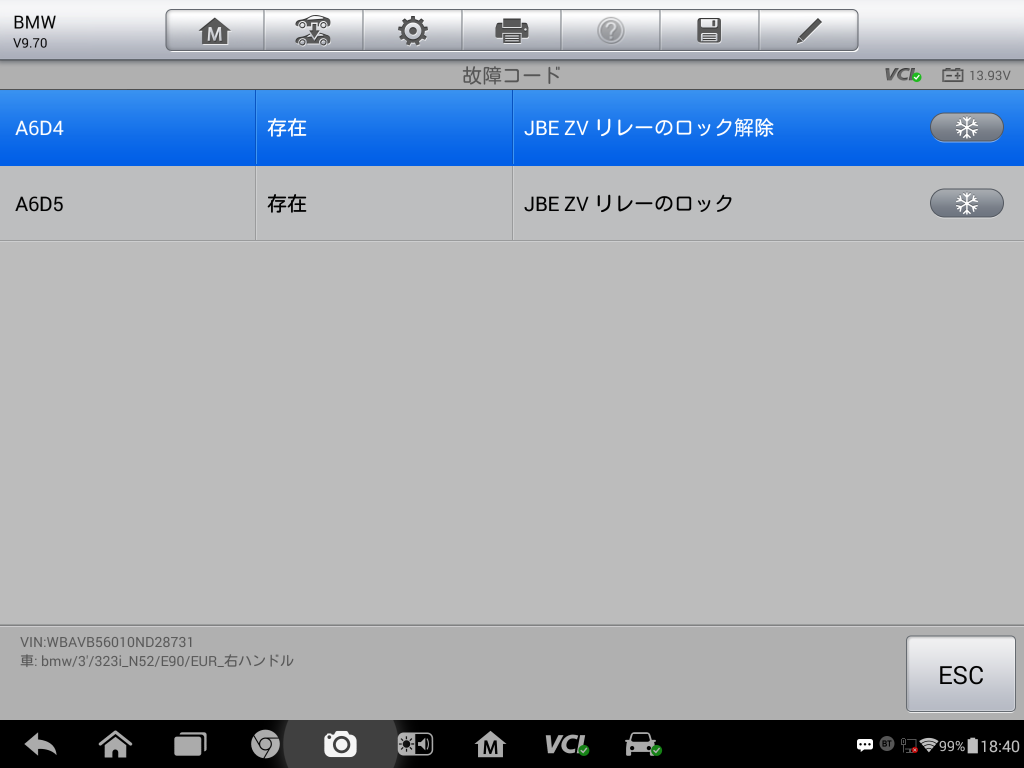
Task: Tap the A6D5 description JBE ZV リレーのロック
Action: point(628,204)
